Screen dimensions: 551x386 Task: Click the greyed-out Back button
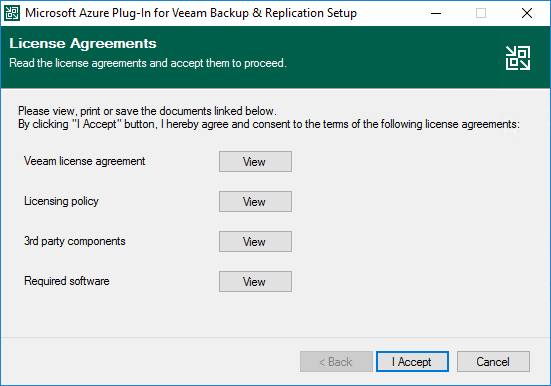336,362
